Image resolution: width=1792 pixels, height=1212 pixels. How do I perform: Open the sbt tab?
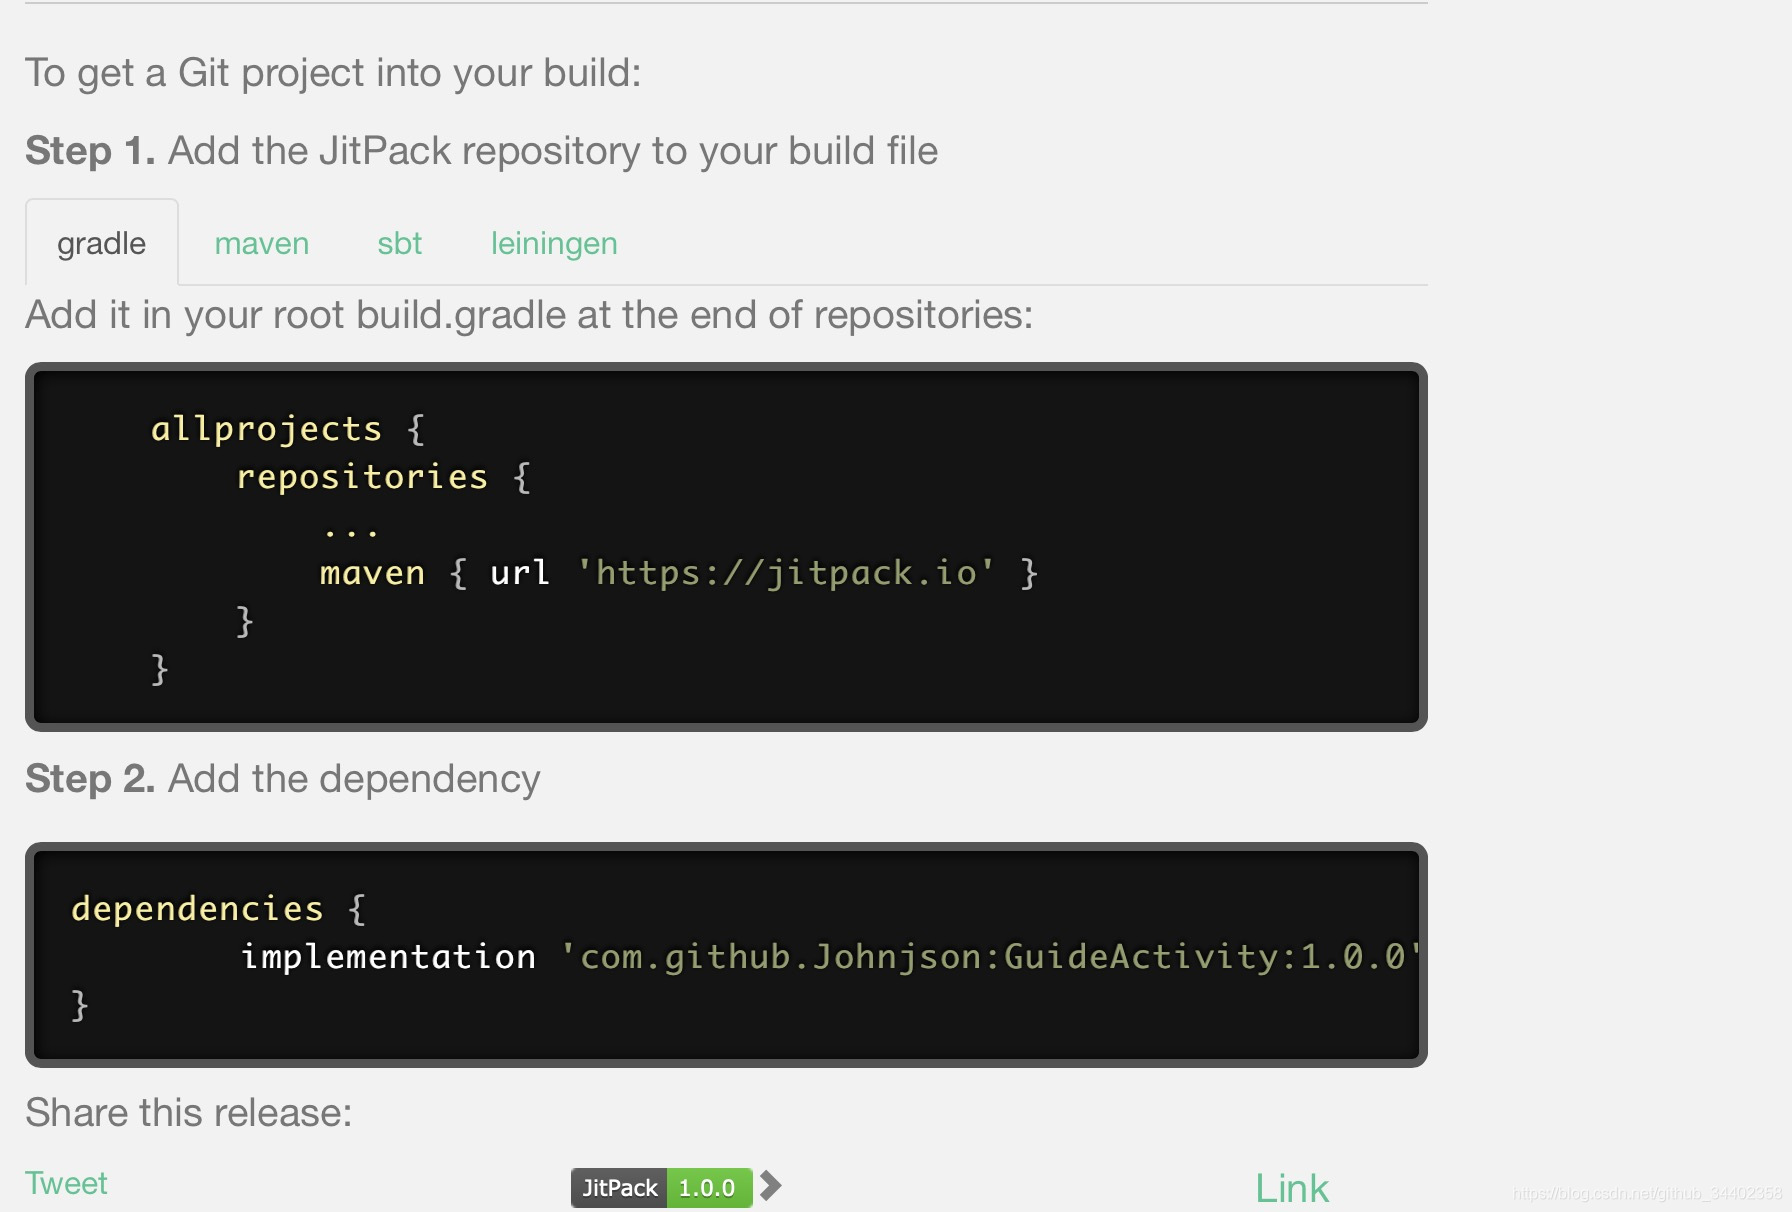pyautogui.click(x=399, y=243)
